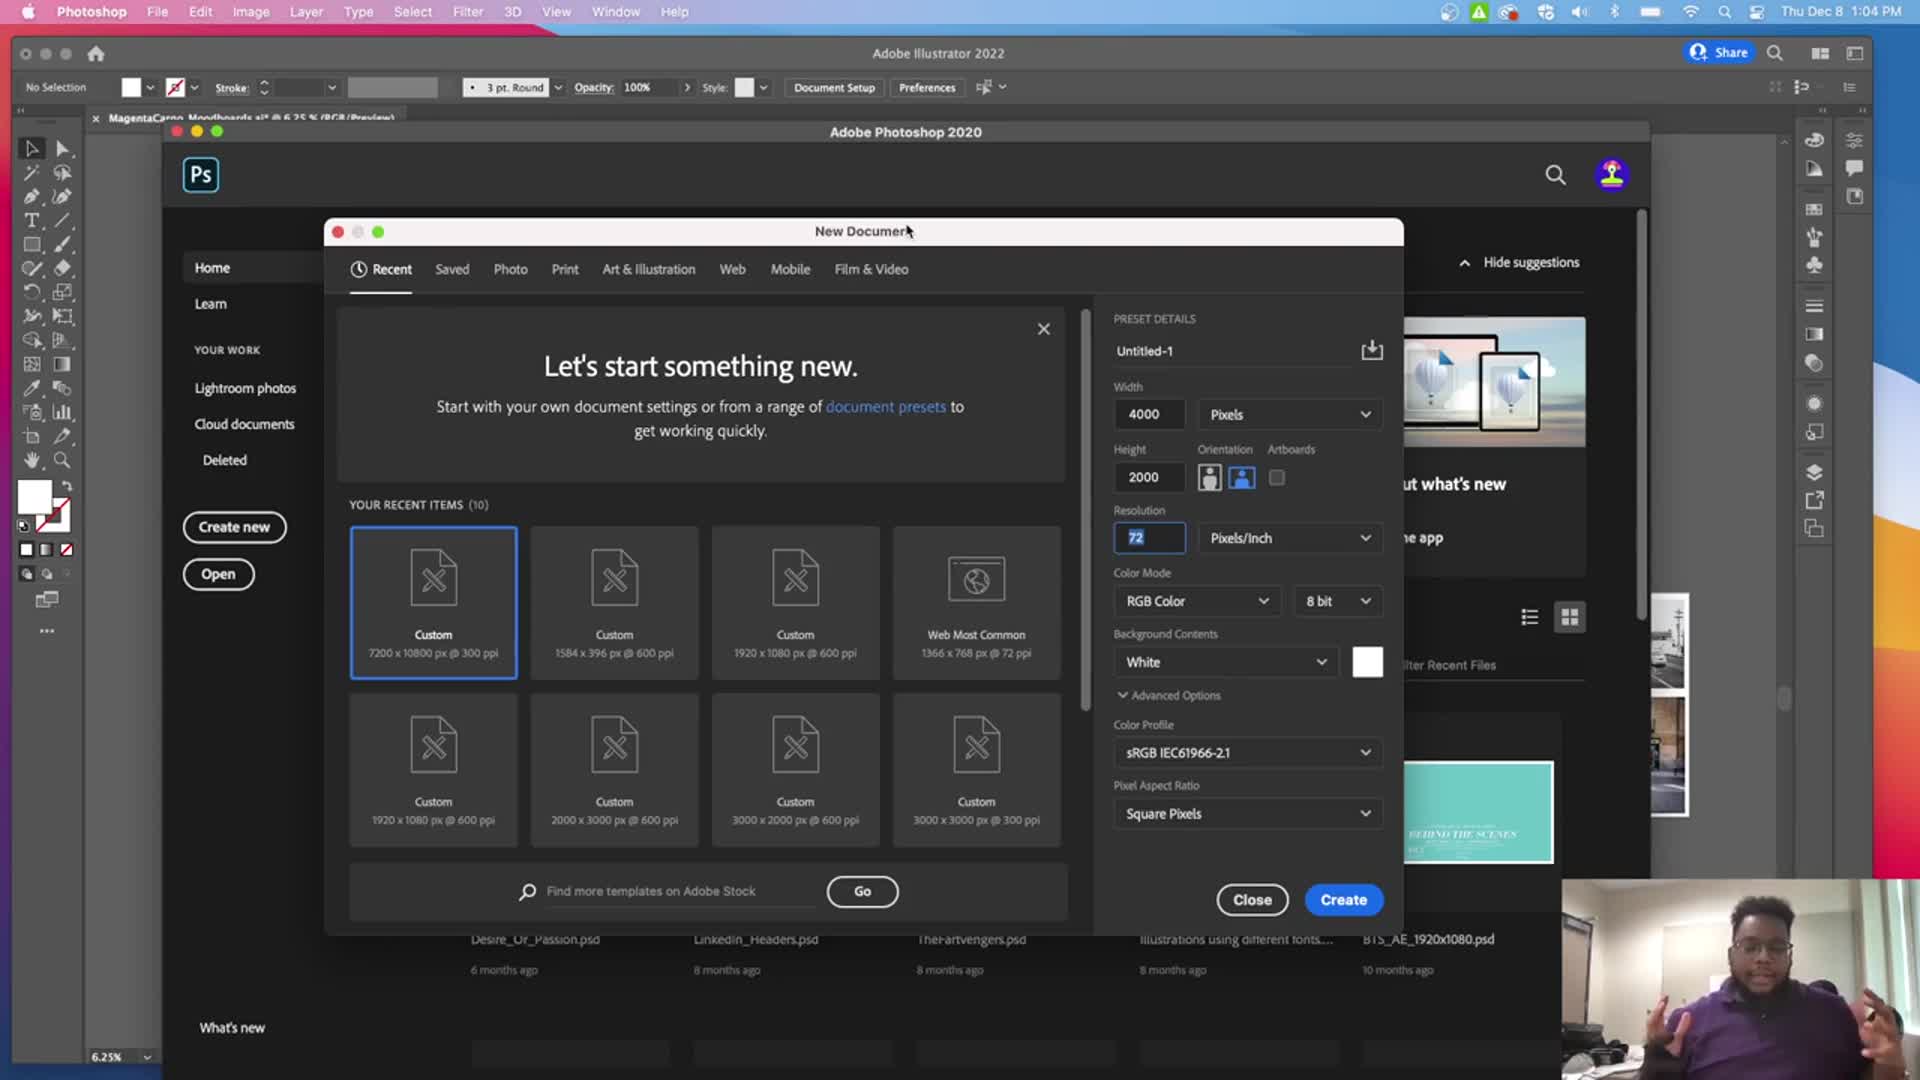The image size is (1920, 1080).
Task: Open the Pixels/Inch resolution units dropdown
Action: click(x=1289, y=538)
